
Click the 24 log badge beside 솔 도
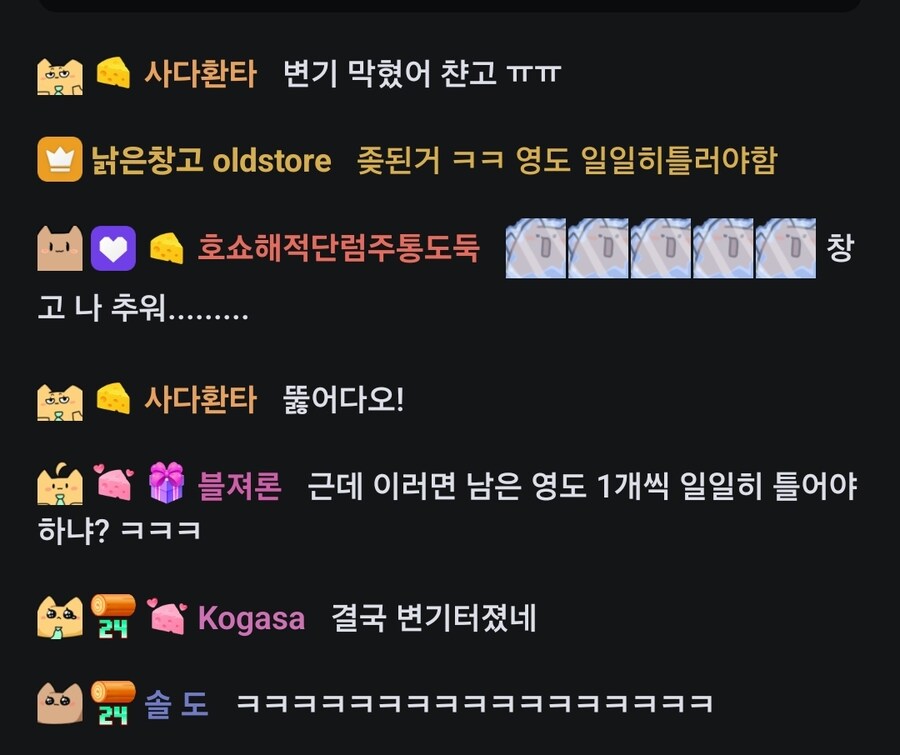tap(113, 702)
